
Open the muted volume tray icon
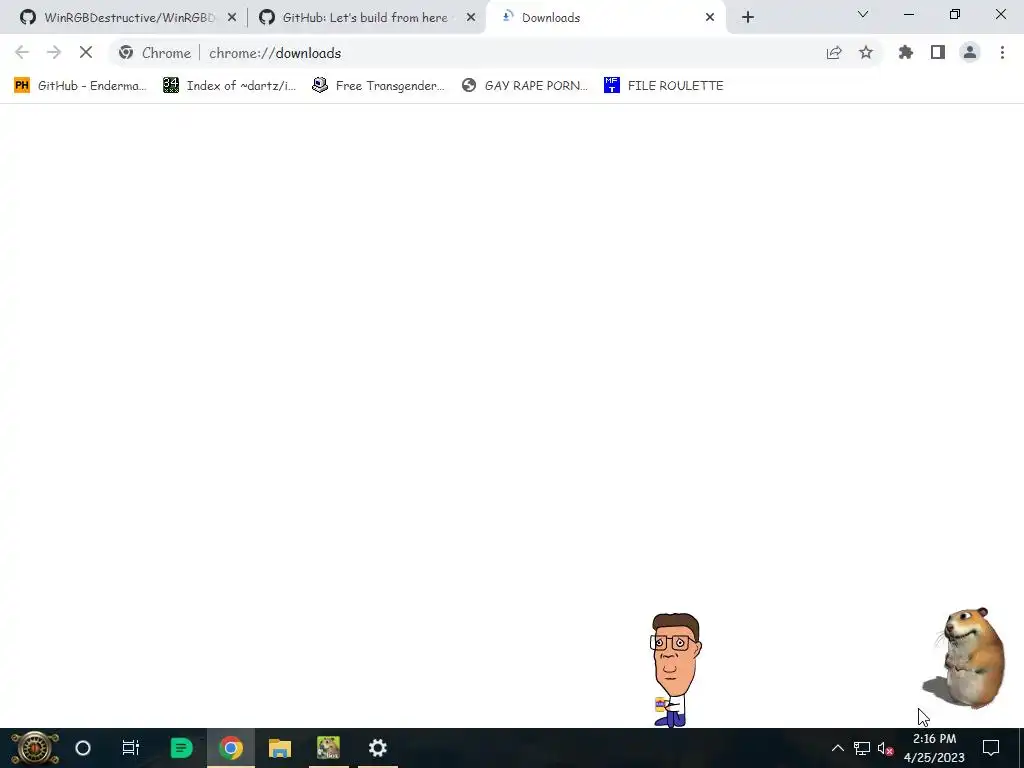[886, 748]
